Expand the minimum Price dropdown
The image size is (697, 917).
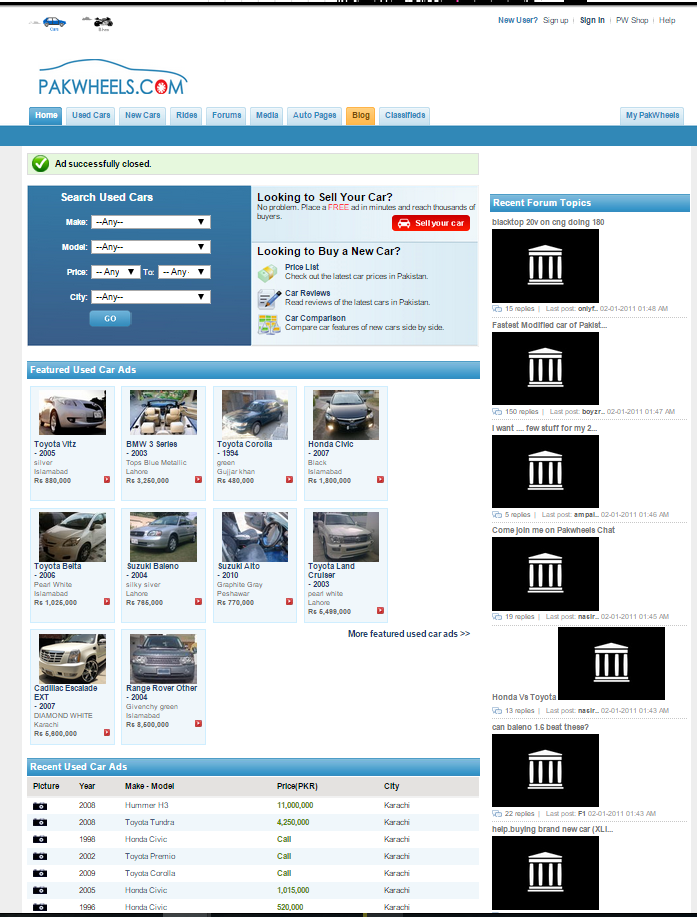point(116,272)
